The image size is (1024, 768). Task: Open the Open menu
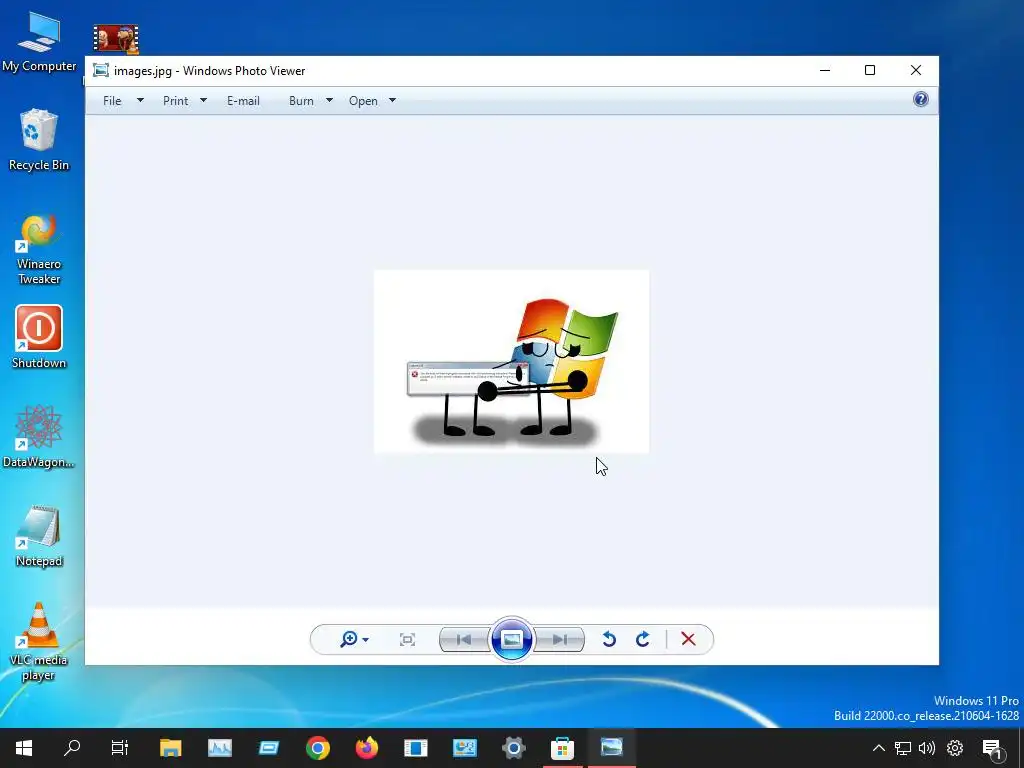click(363, 101)
